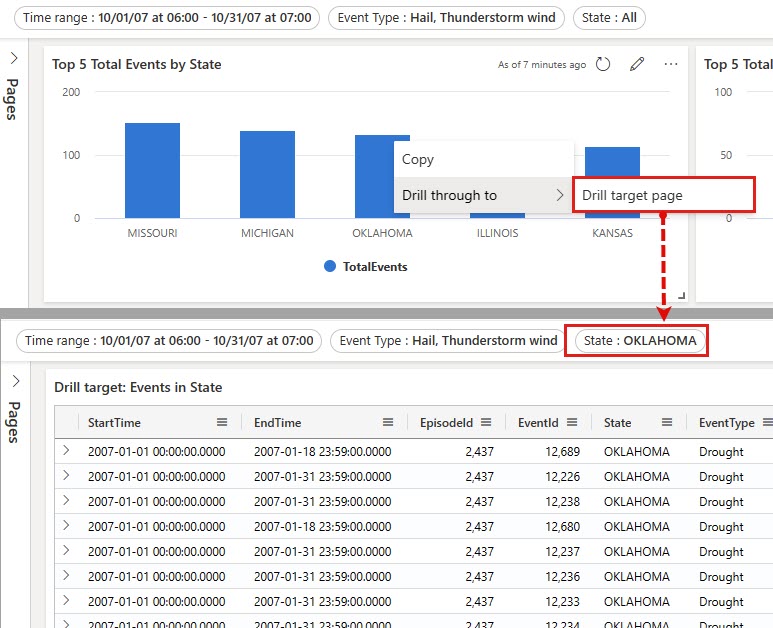Expand table row with EventId 12,233
The height and width of the screenshot is (628, 773).
(66, 601)
